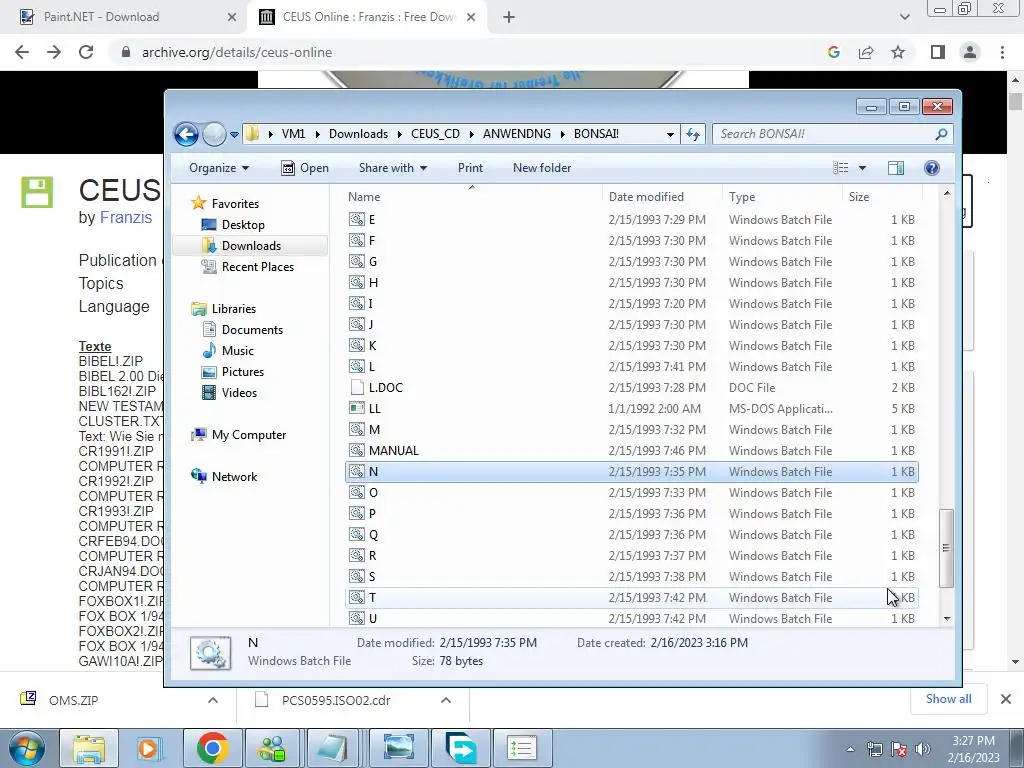This screenshot has width=1024, height=768.
Task: Open the Chrome profile avatar button
Action: [x=970, y=52]
